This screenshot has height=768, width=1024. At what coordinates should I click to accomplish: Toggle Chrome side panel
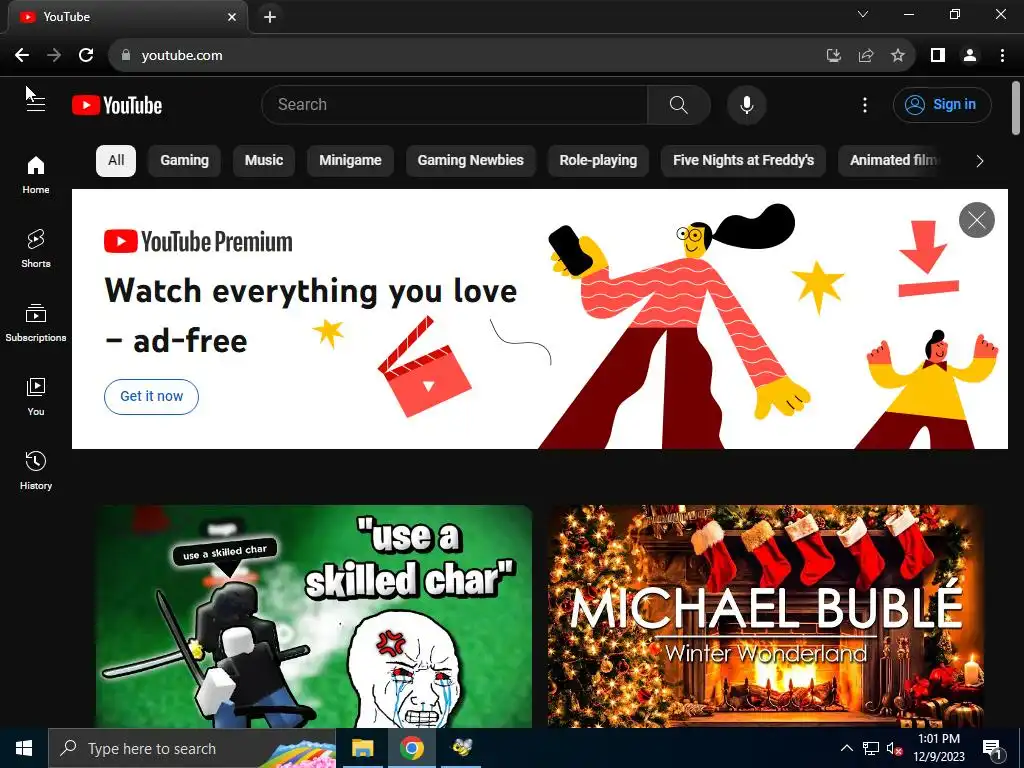point(938,56)
